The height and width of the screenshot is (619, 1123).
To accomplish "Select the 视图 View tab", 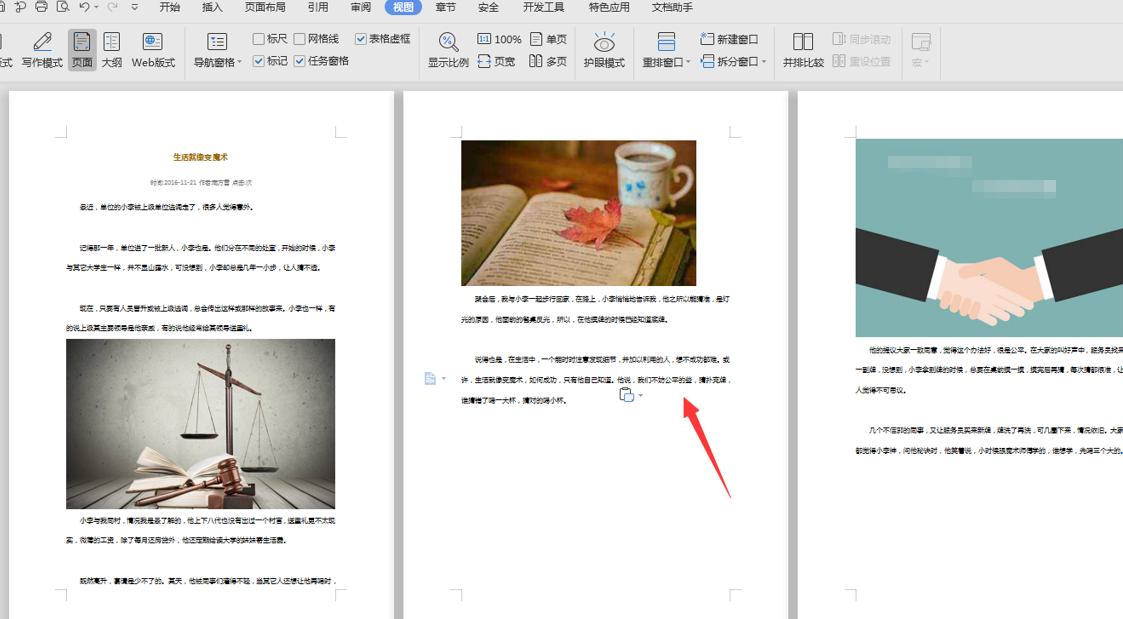I will (403, 7).
